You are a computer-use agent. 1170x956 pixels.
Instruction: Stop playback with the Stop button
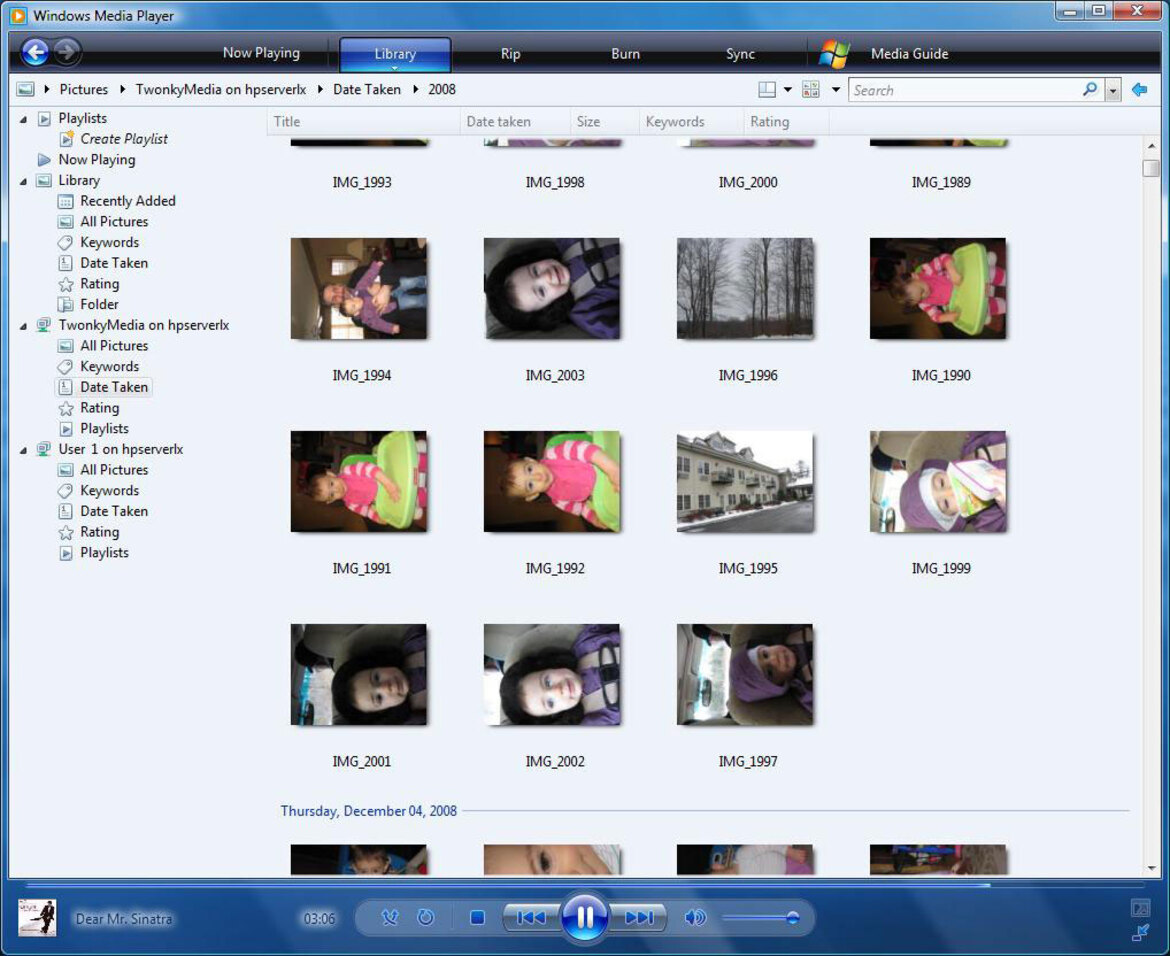coord(478,917)
